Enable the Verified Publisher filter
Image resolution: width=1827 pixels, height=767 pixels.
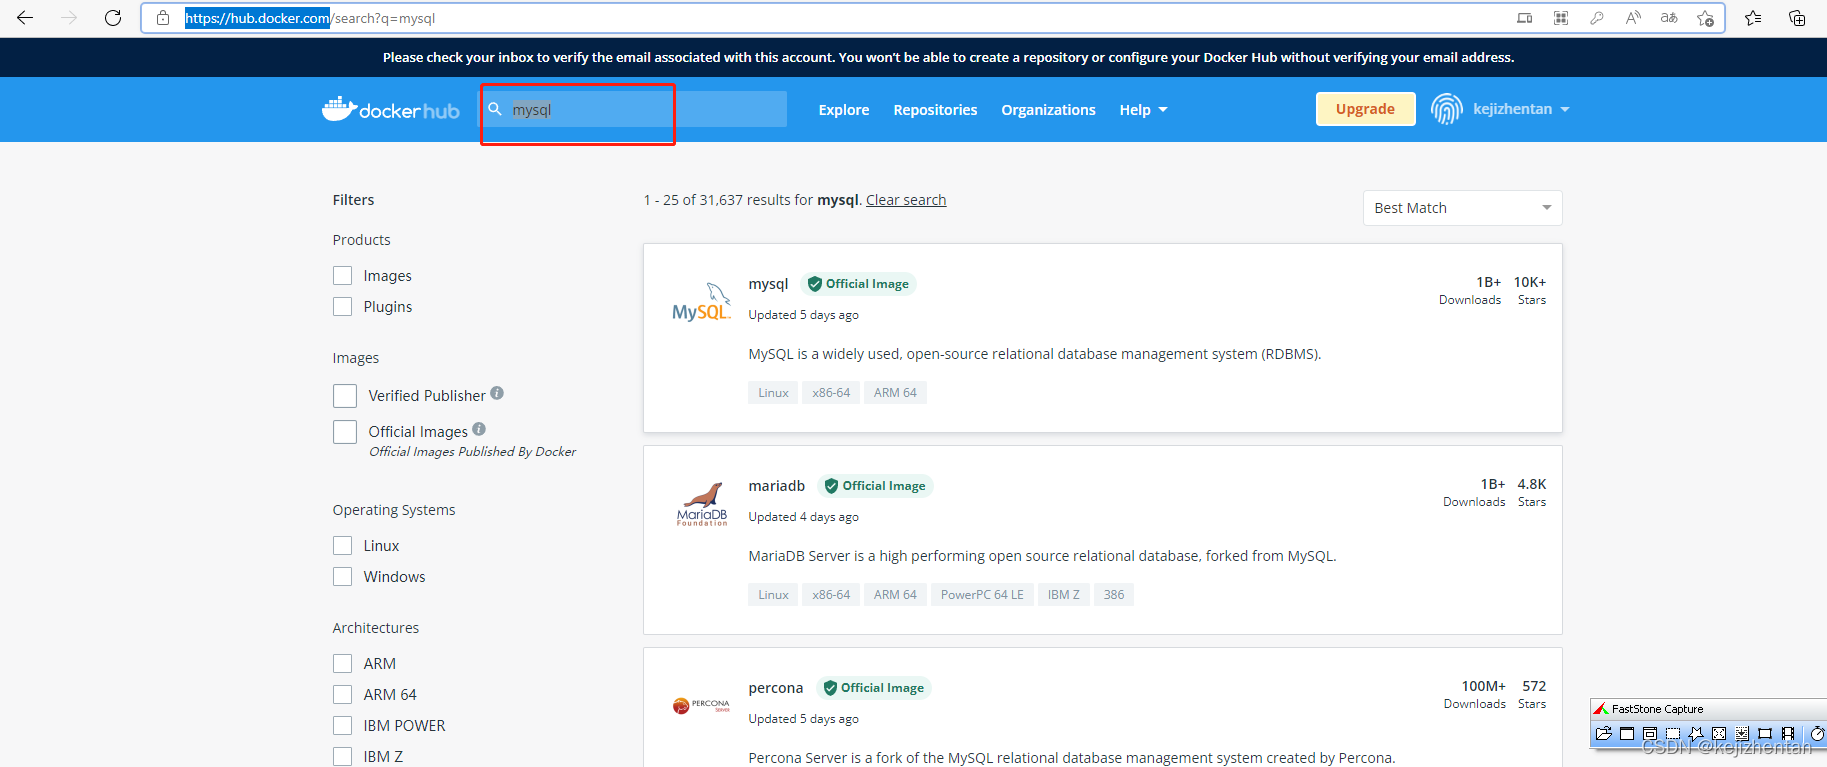tap(345, 396)
